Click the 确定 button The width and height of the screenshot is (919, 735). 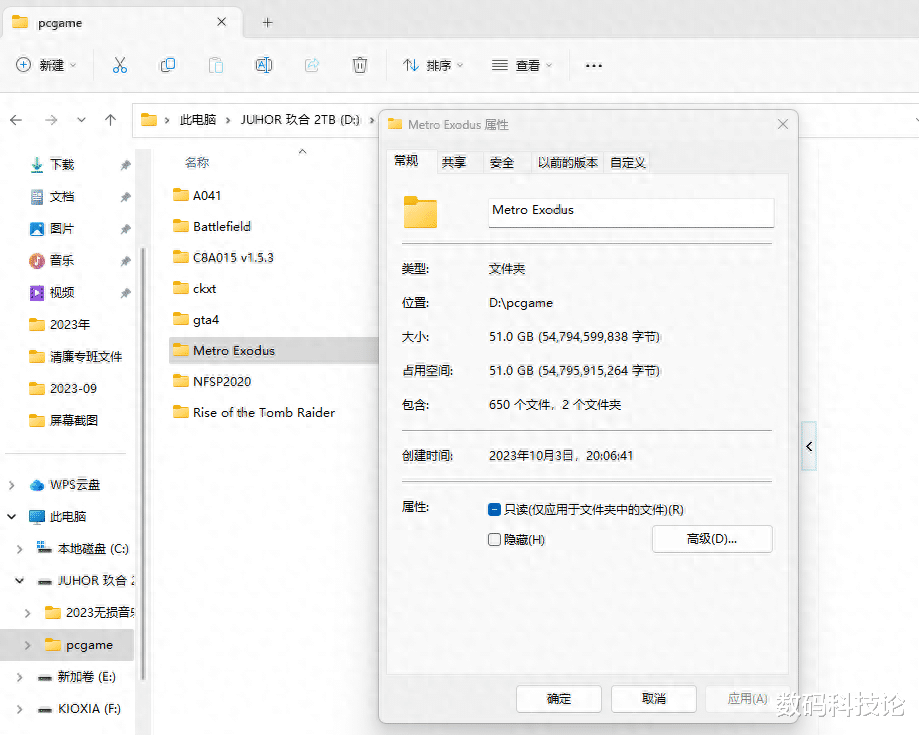[x=559, y=699]
